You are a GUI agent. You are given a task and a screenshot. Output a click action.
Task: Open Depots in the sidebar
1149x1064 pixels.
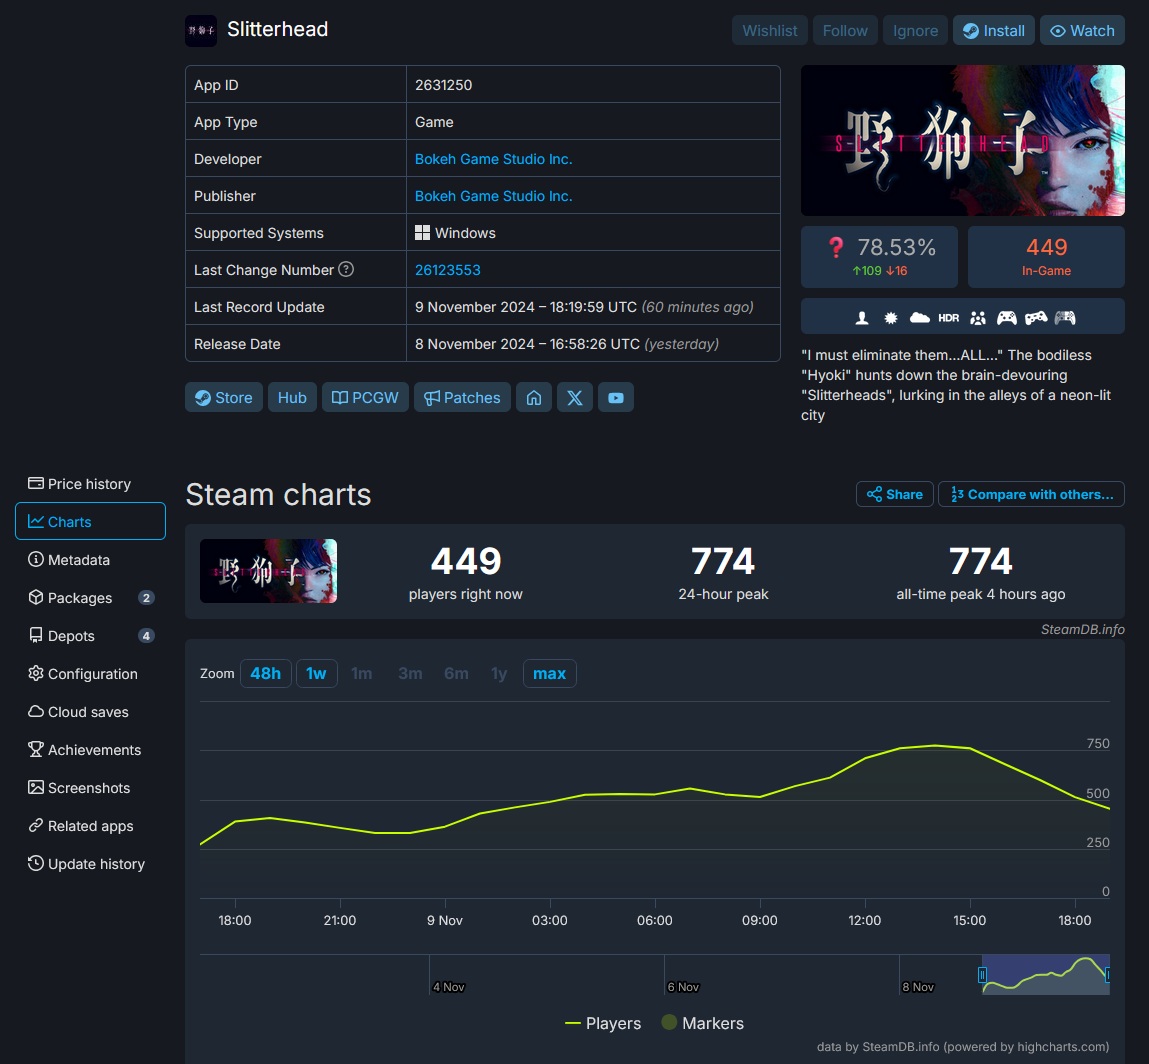[x=90, y=636]
